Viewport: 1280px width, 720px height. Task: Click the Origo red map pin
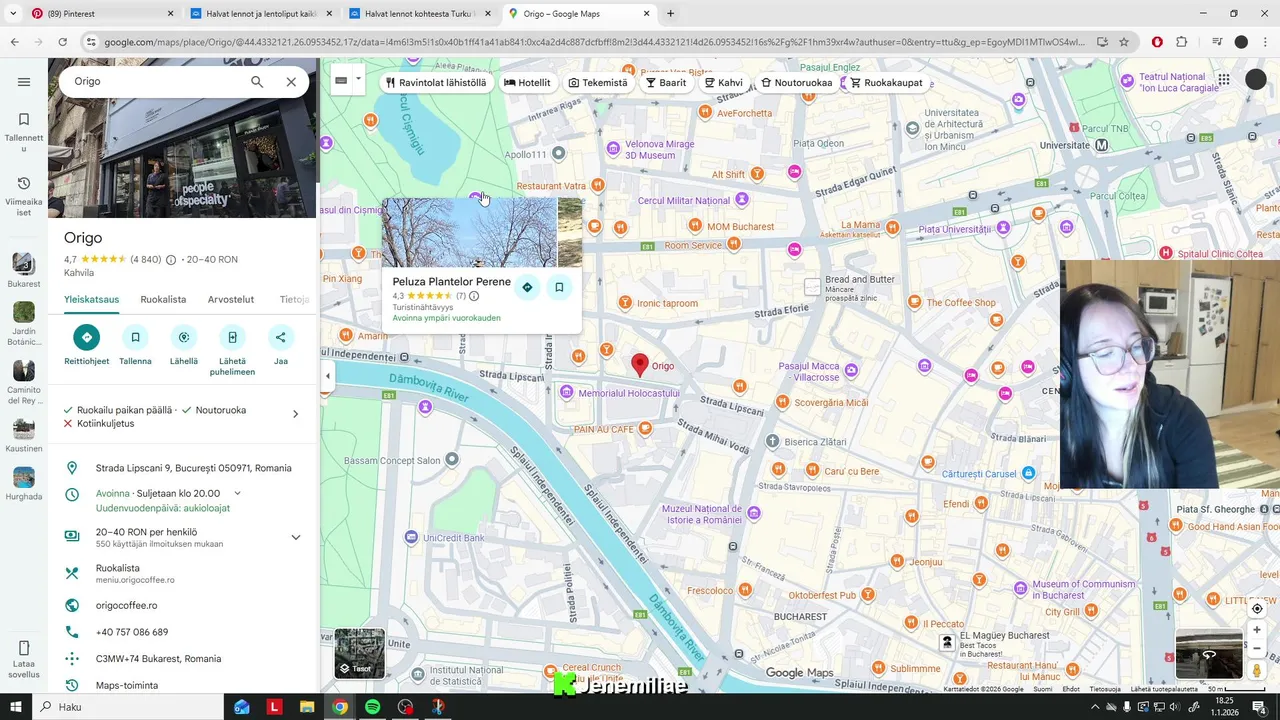point(640,365)
